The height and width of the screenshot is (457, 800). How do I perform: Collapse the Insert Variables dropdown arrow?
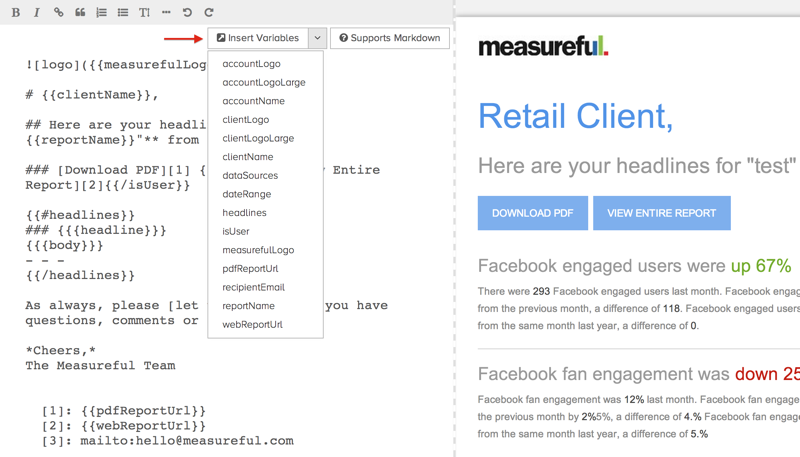point(317,38)
